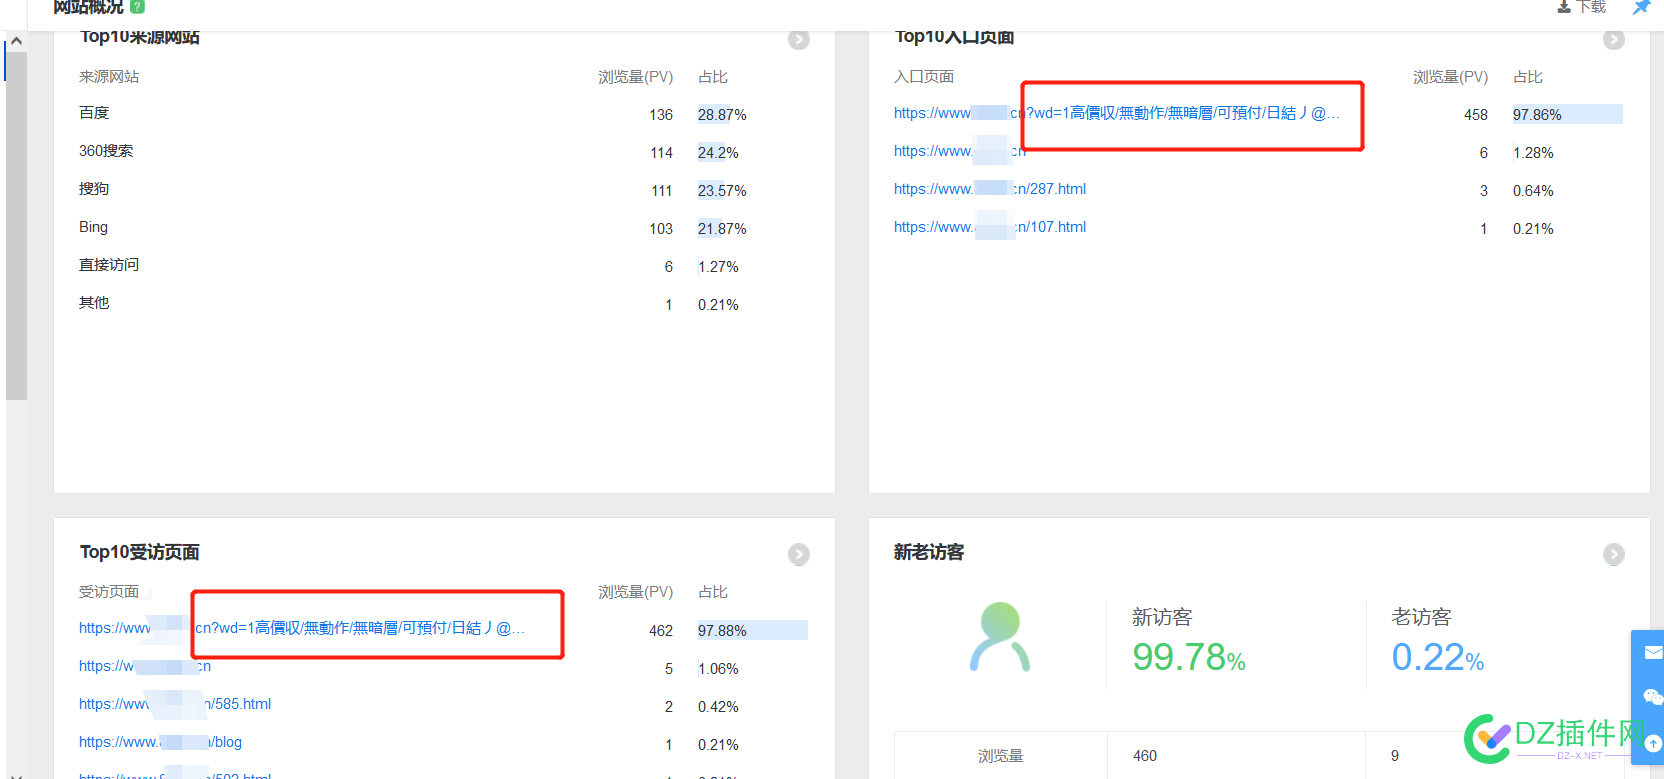Click the scroll-up arrow on left scrollbar
Image resolution: width=1664 pixels, height=779 pixels.
click(16, 41)
